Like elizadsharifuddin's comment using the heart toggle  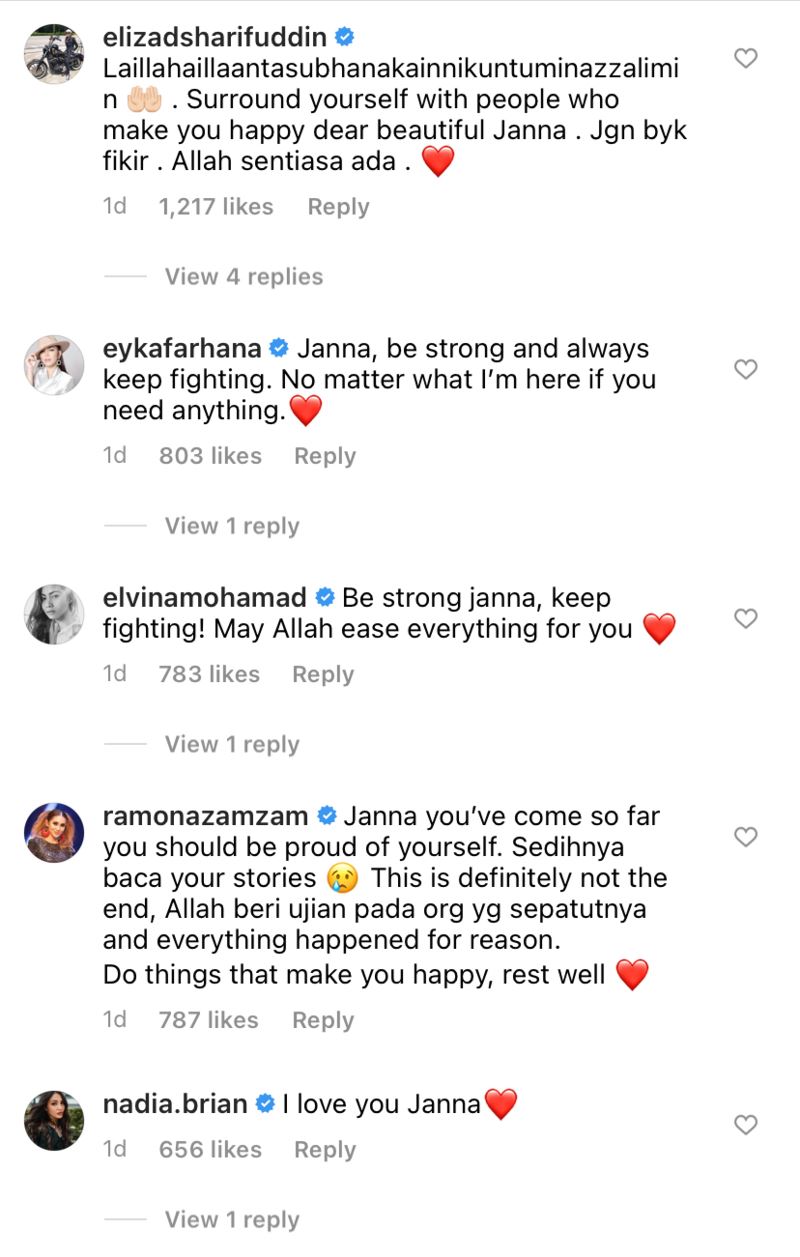745,58
